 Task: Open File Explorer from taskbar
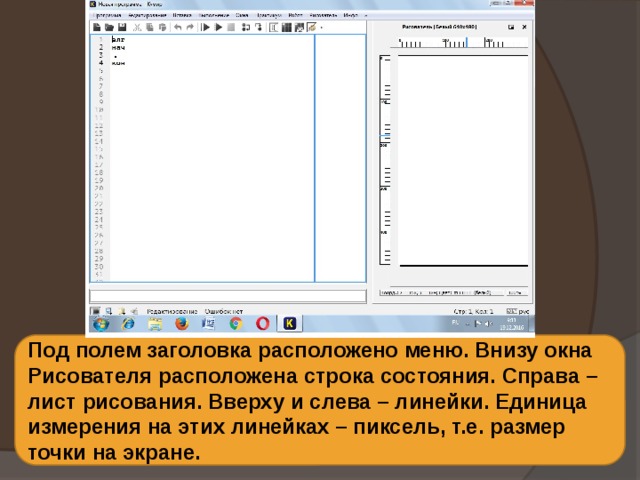pyautogui.click(x=155, y=324)
